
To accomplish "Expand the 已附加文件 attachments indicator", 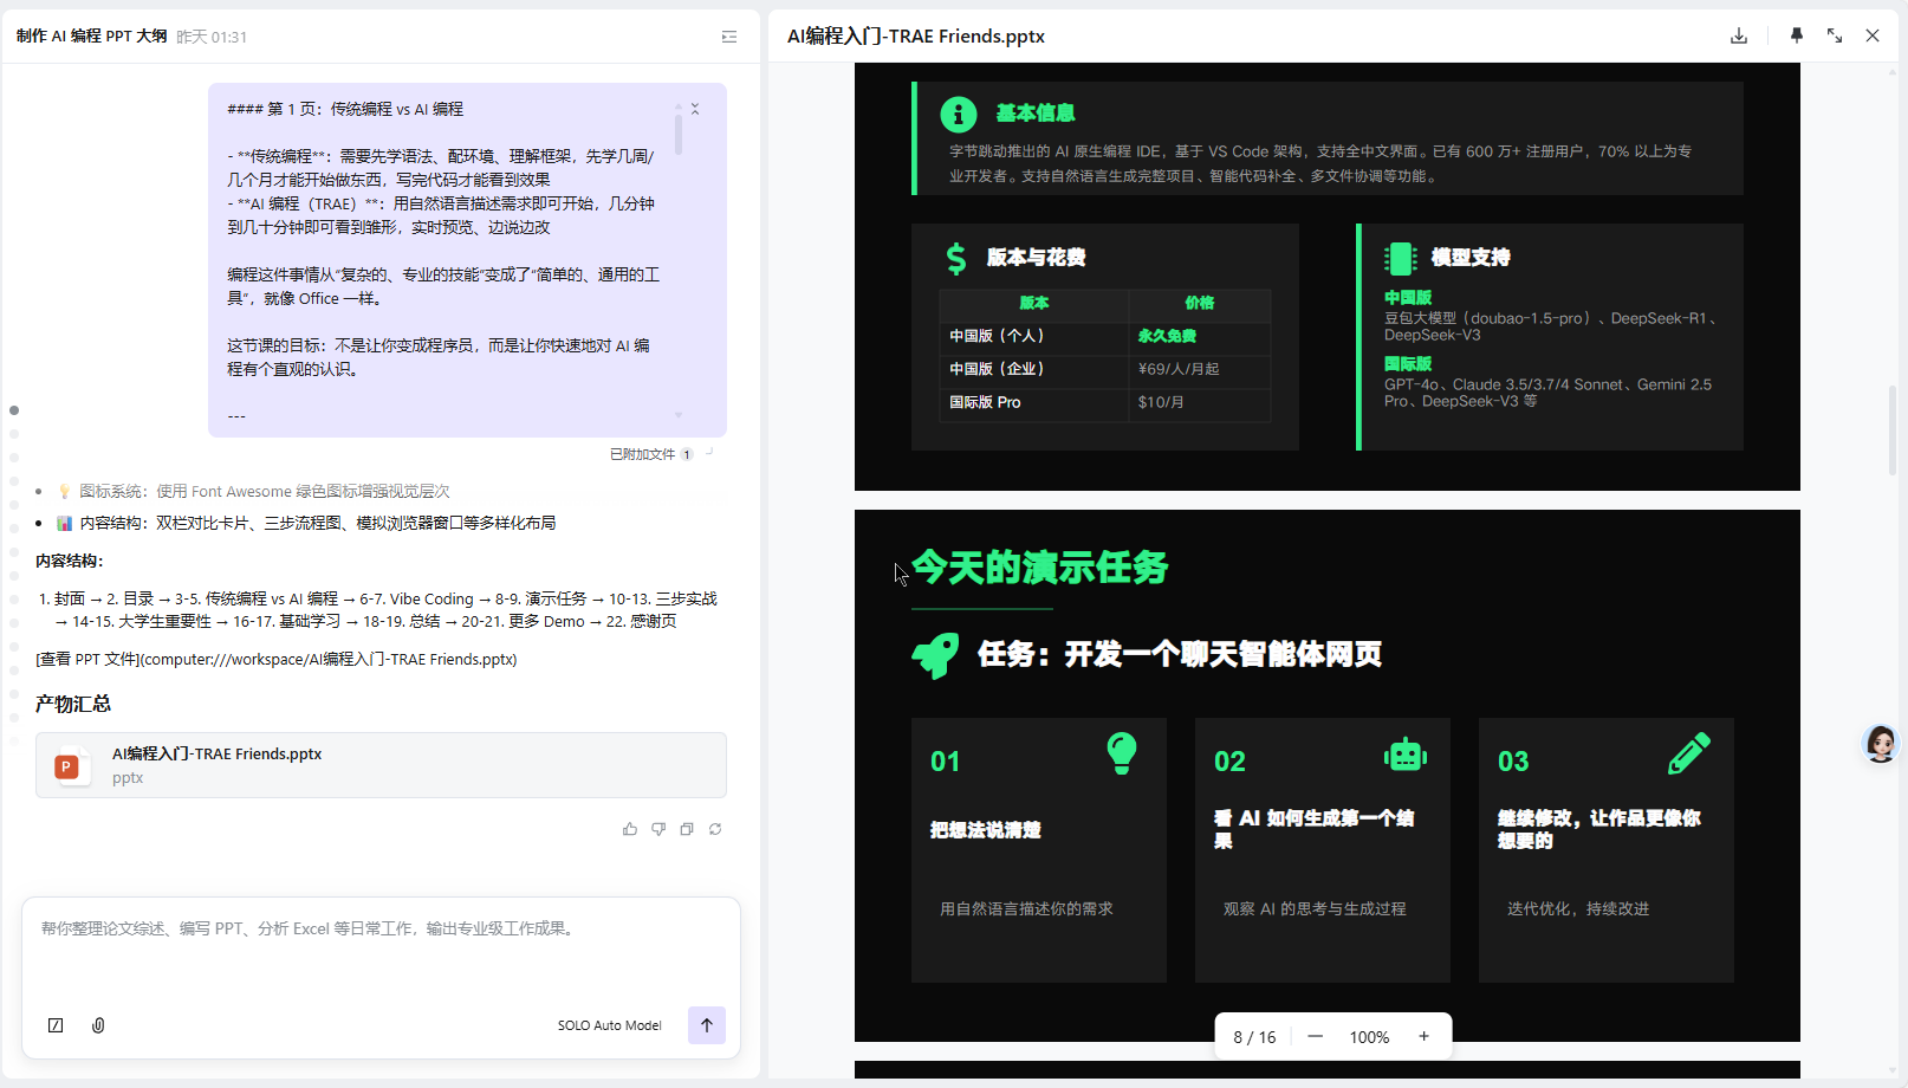I will pos(650,454).
